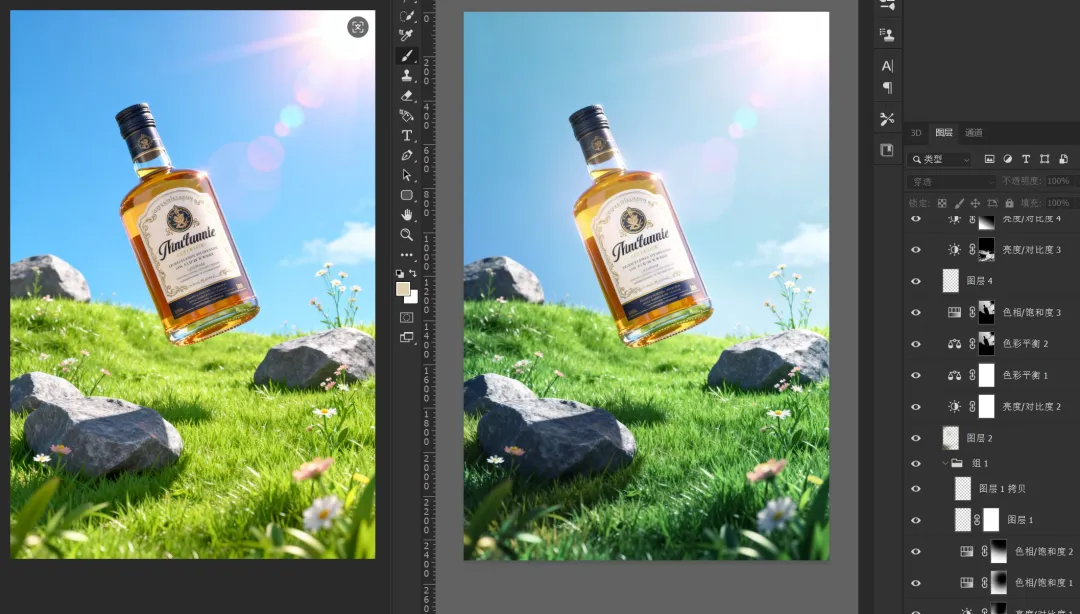Open the Paragraph panel icon
The width and height of the screenshot is (1080, 614).
pyautogui.click(x=887, y=88)
